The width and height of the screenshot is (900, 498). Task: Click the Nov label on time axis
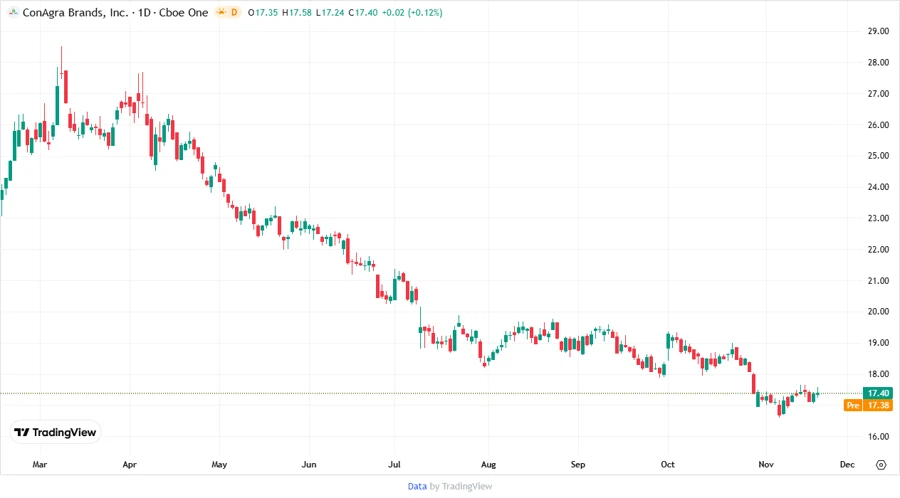click(x=766, y=464)
